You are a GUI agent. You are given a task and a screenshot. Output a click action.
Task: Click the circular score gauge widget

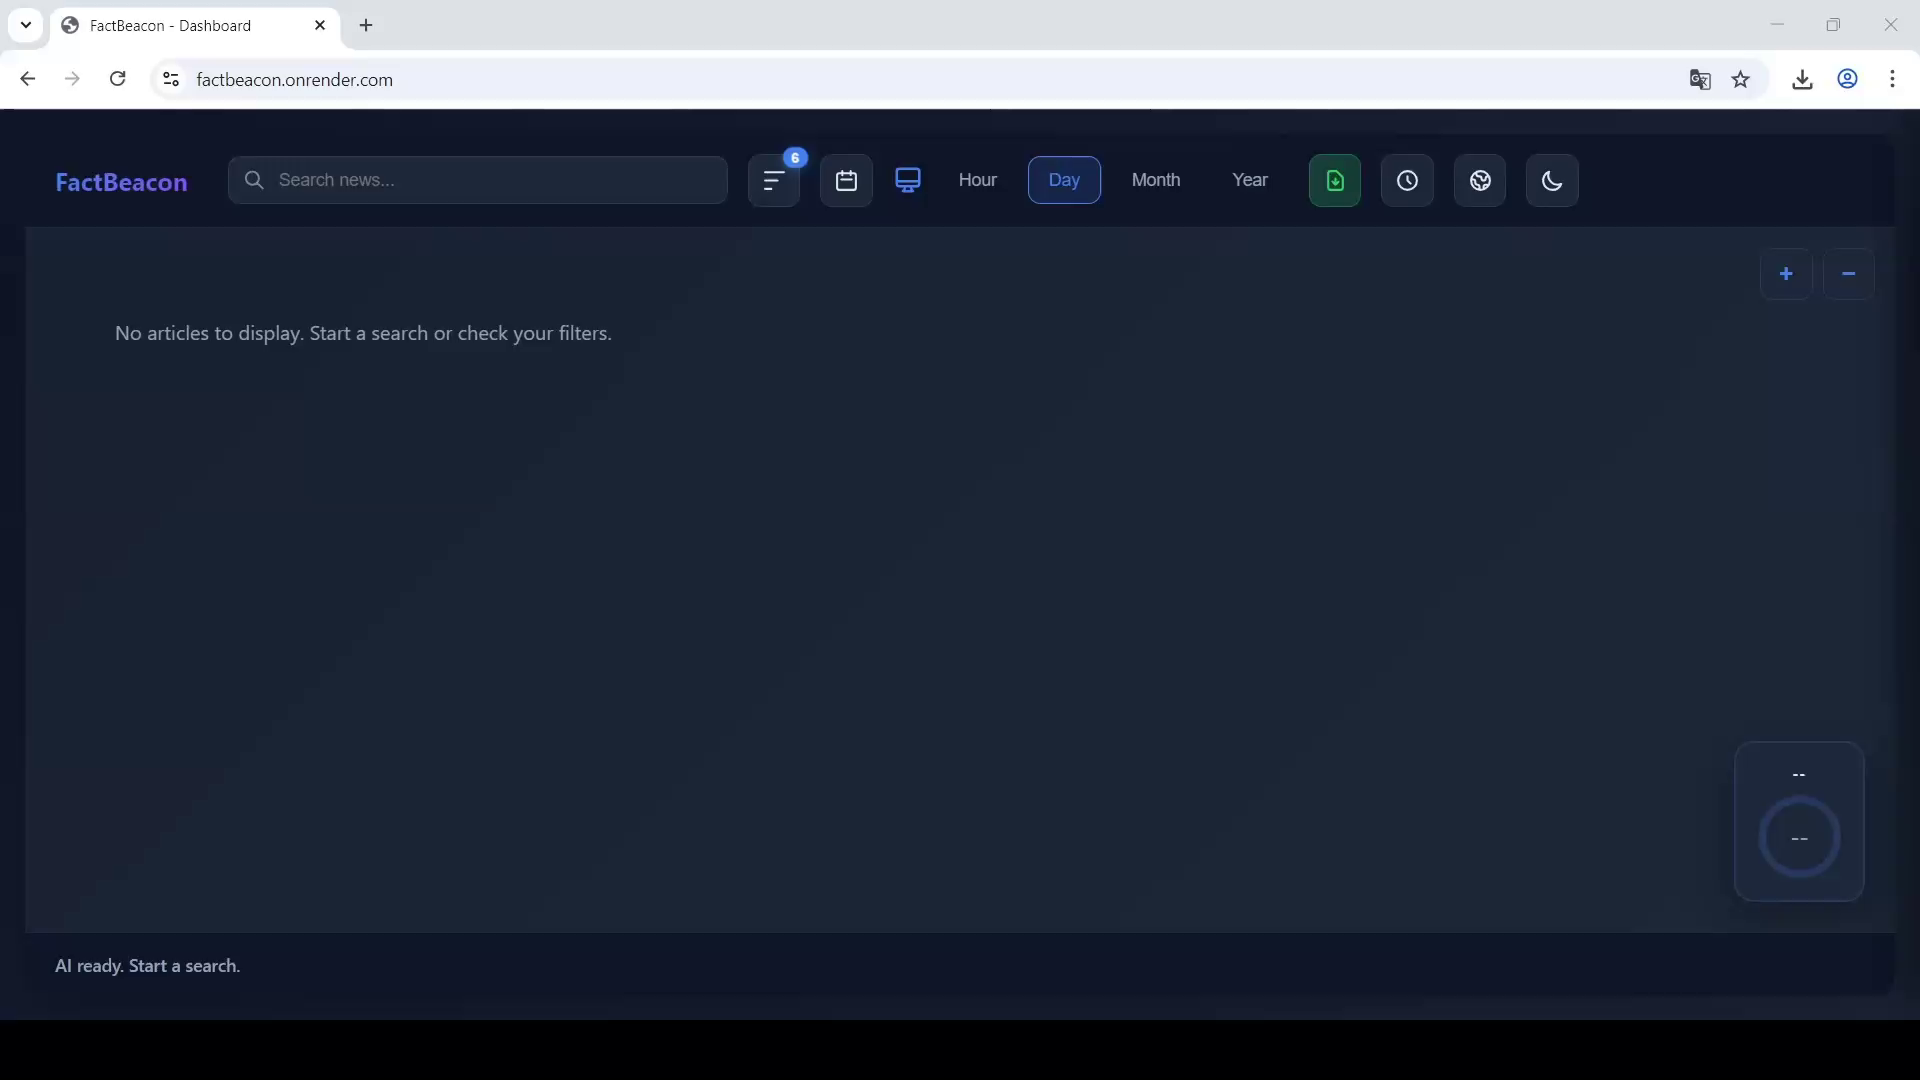coord(1799,838)
